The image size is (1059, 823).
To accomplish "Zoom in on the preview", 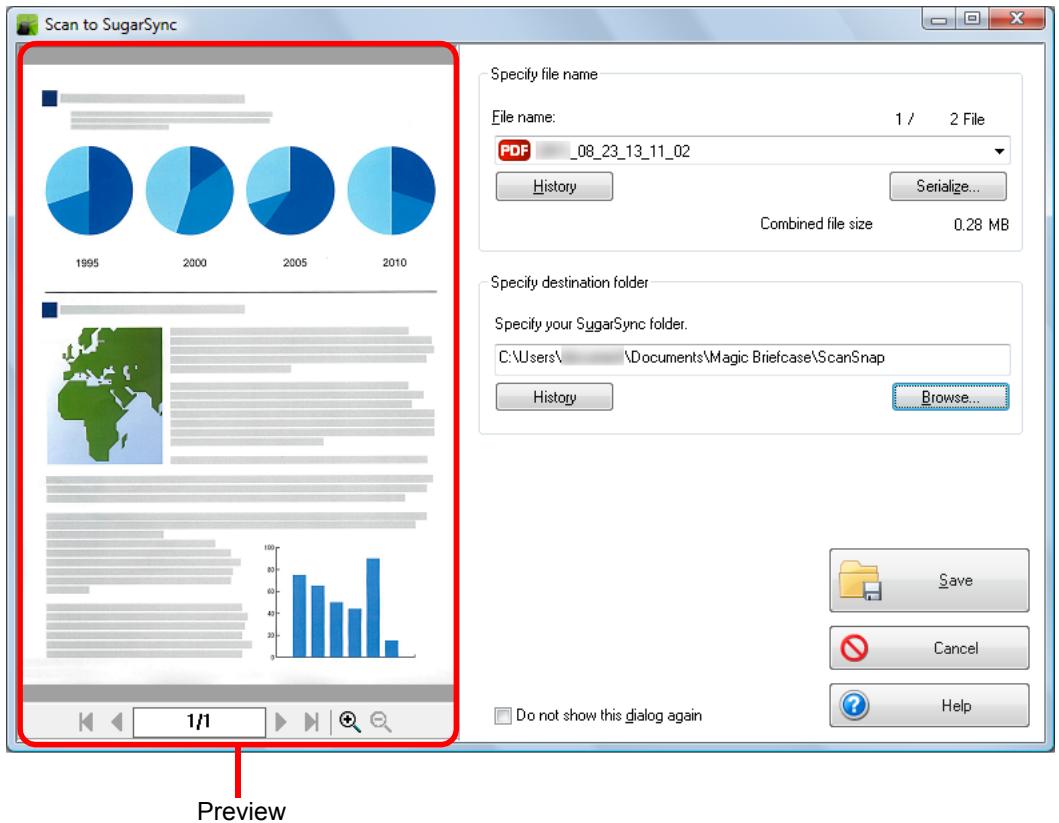I will click(349, 722).
